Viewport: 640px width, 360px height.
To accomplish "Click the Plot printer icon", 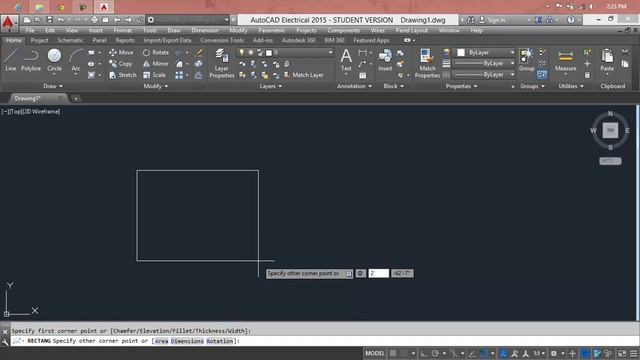I will tap(95, 20).
